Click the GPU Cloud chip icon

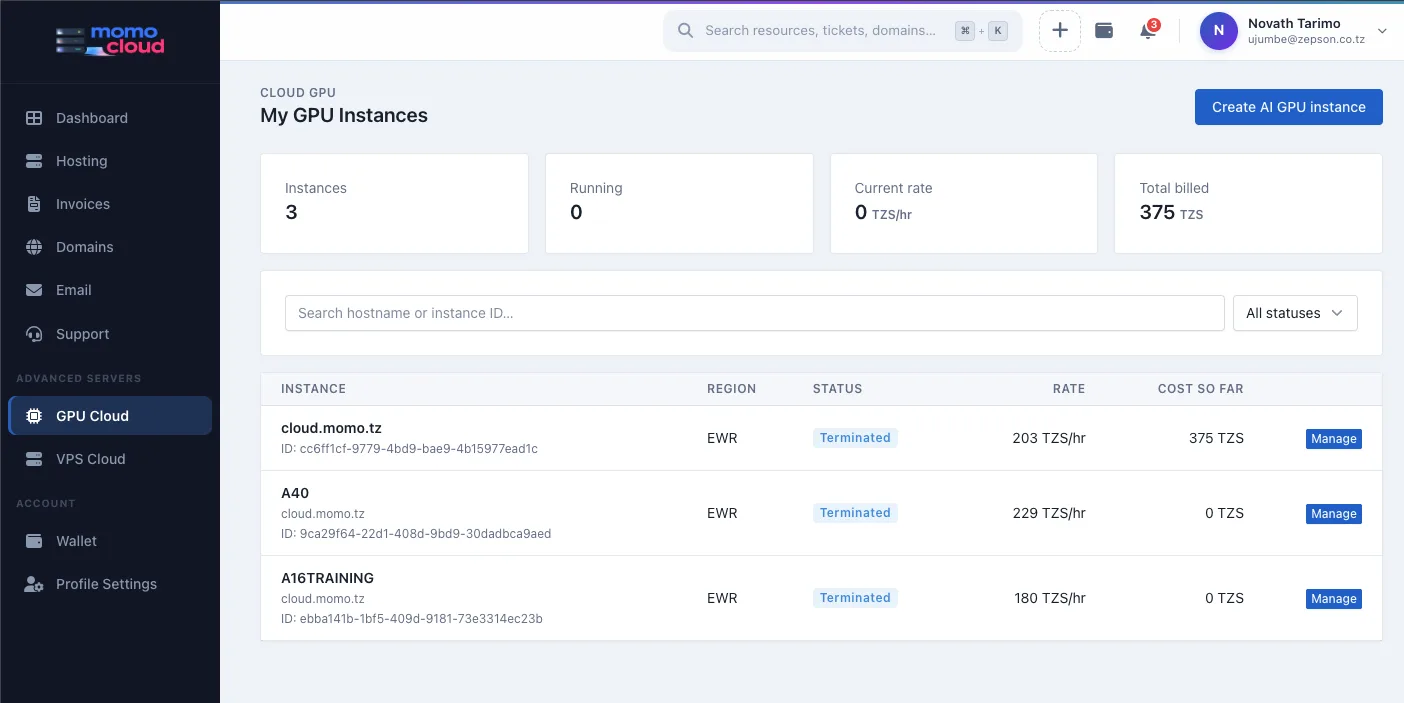[x=34, y=416]
